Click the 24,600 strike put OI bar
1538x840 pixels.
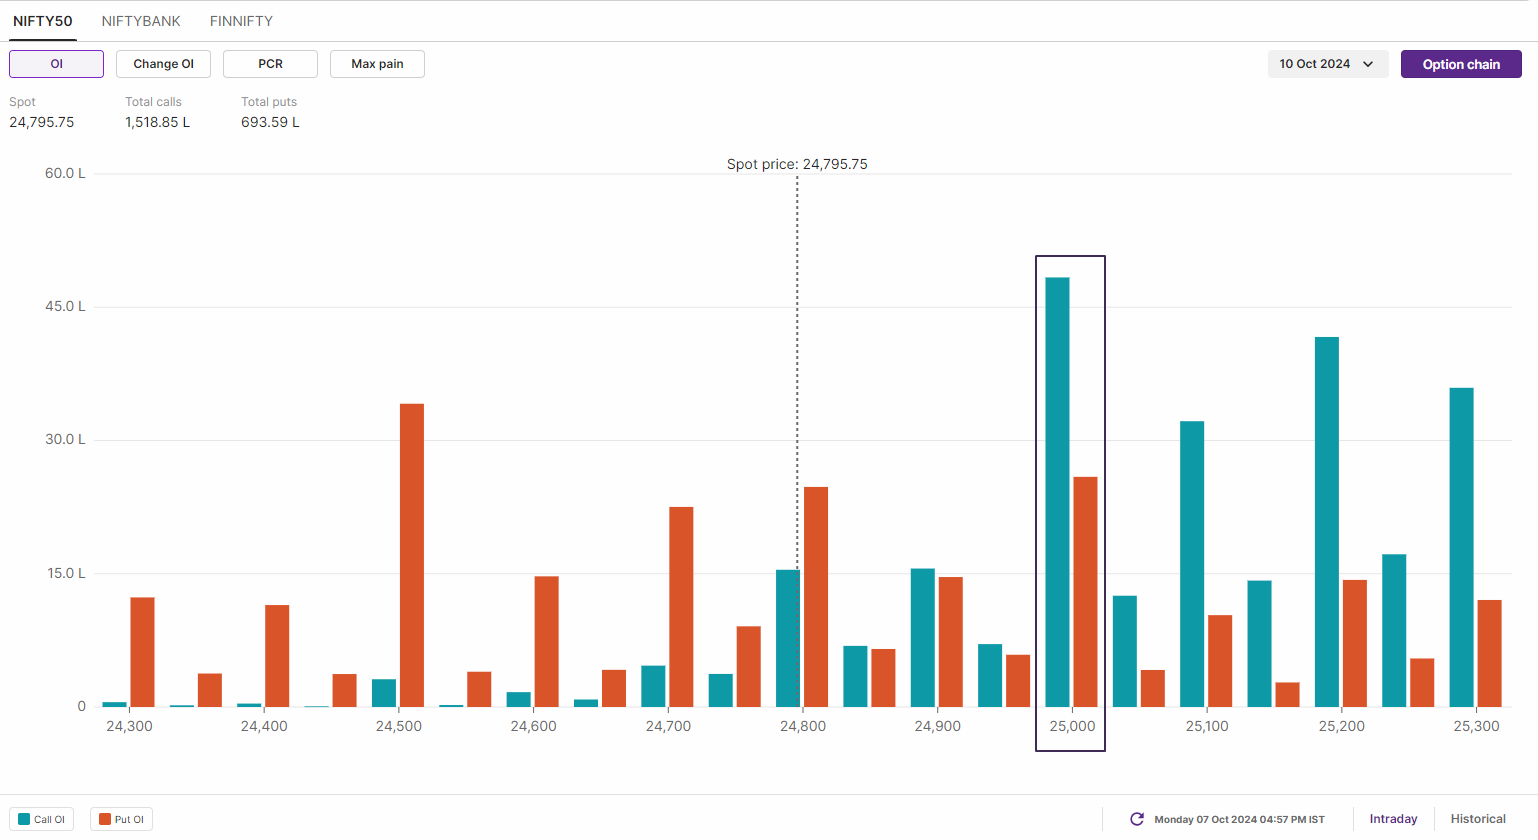click(547, 641)
